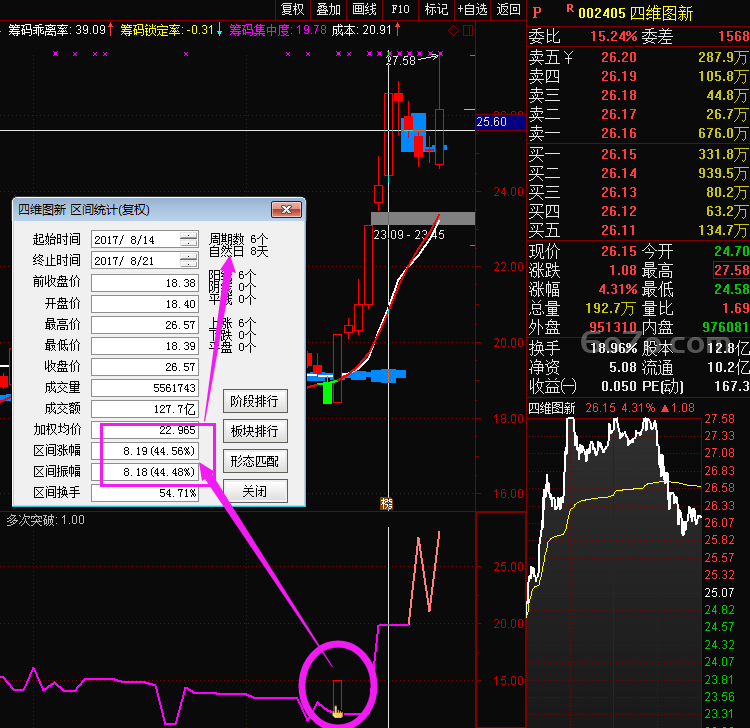Screen dimensions: 750x728
Task: Toggle 复权 price adjustment in top toolbar
Action: pos(293,9)
